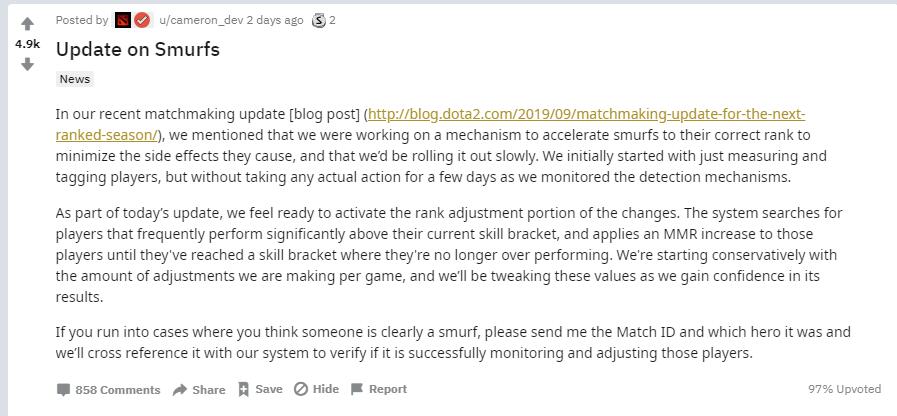
Task: Upvote the Update on Smurfs post
Action: (x=27, y=24)
